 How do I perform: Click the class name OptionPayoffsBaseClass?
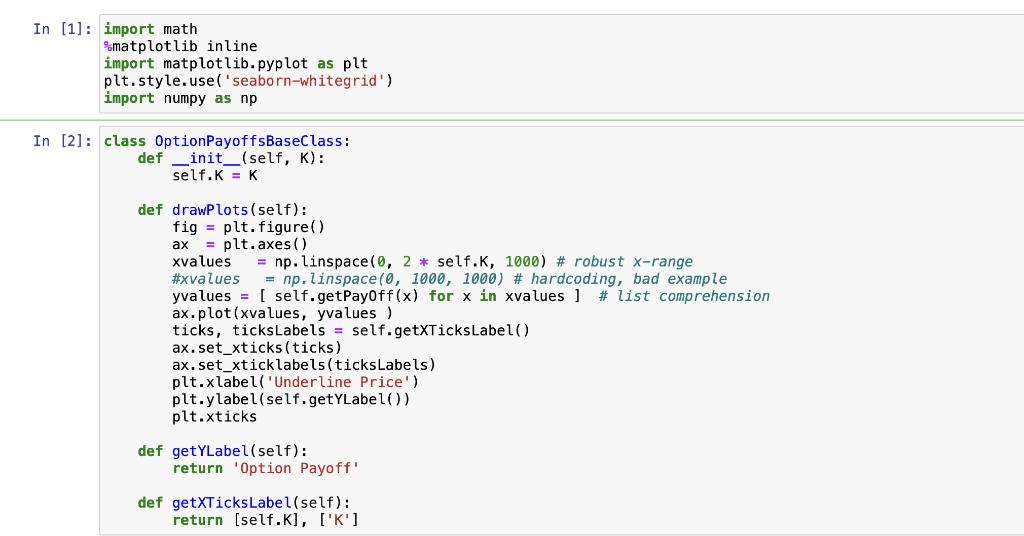click(248, 141)
